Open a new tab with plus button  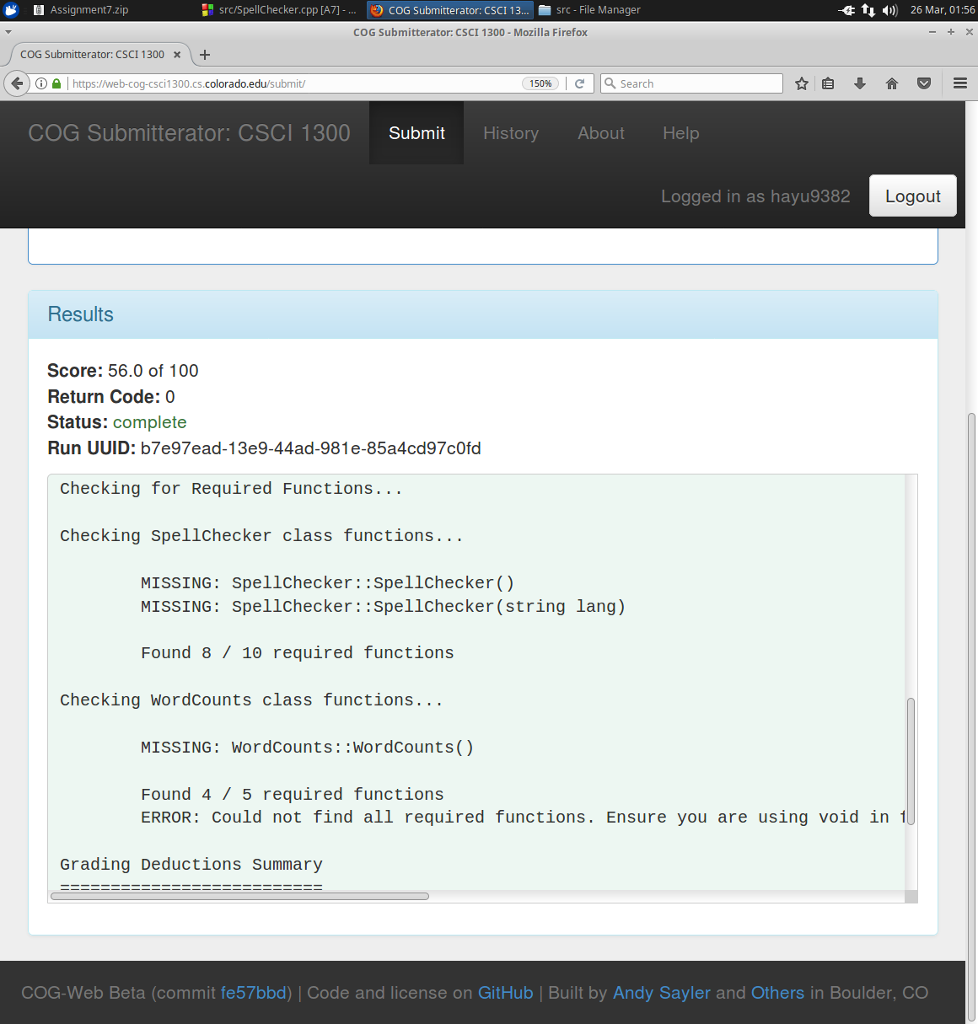point(204,55)
